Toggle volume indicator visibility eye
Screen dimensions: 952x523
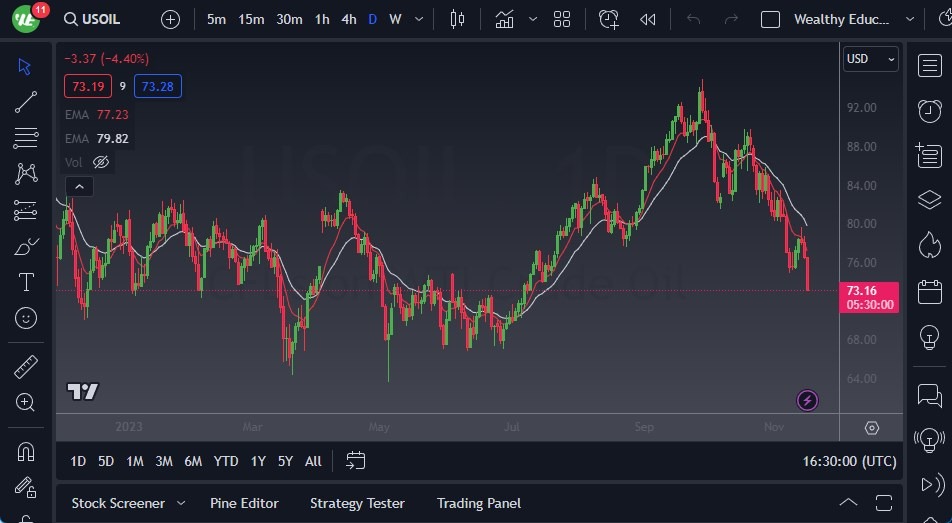[101, 162]
